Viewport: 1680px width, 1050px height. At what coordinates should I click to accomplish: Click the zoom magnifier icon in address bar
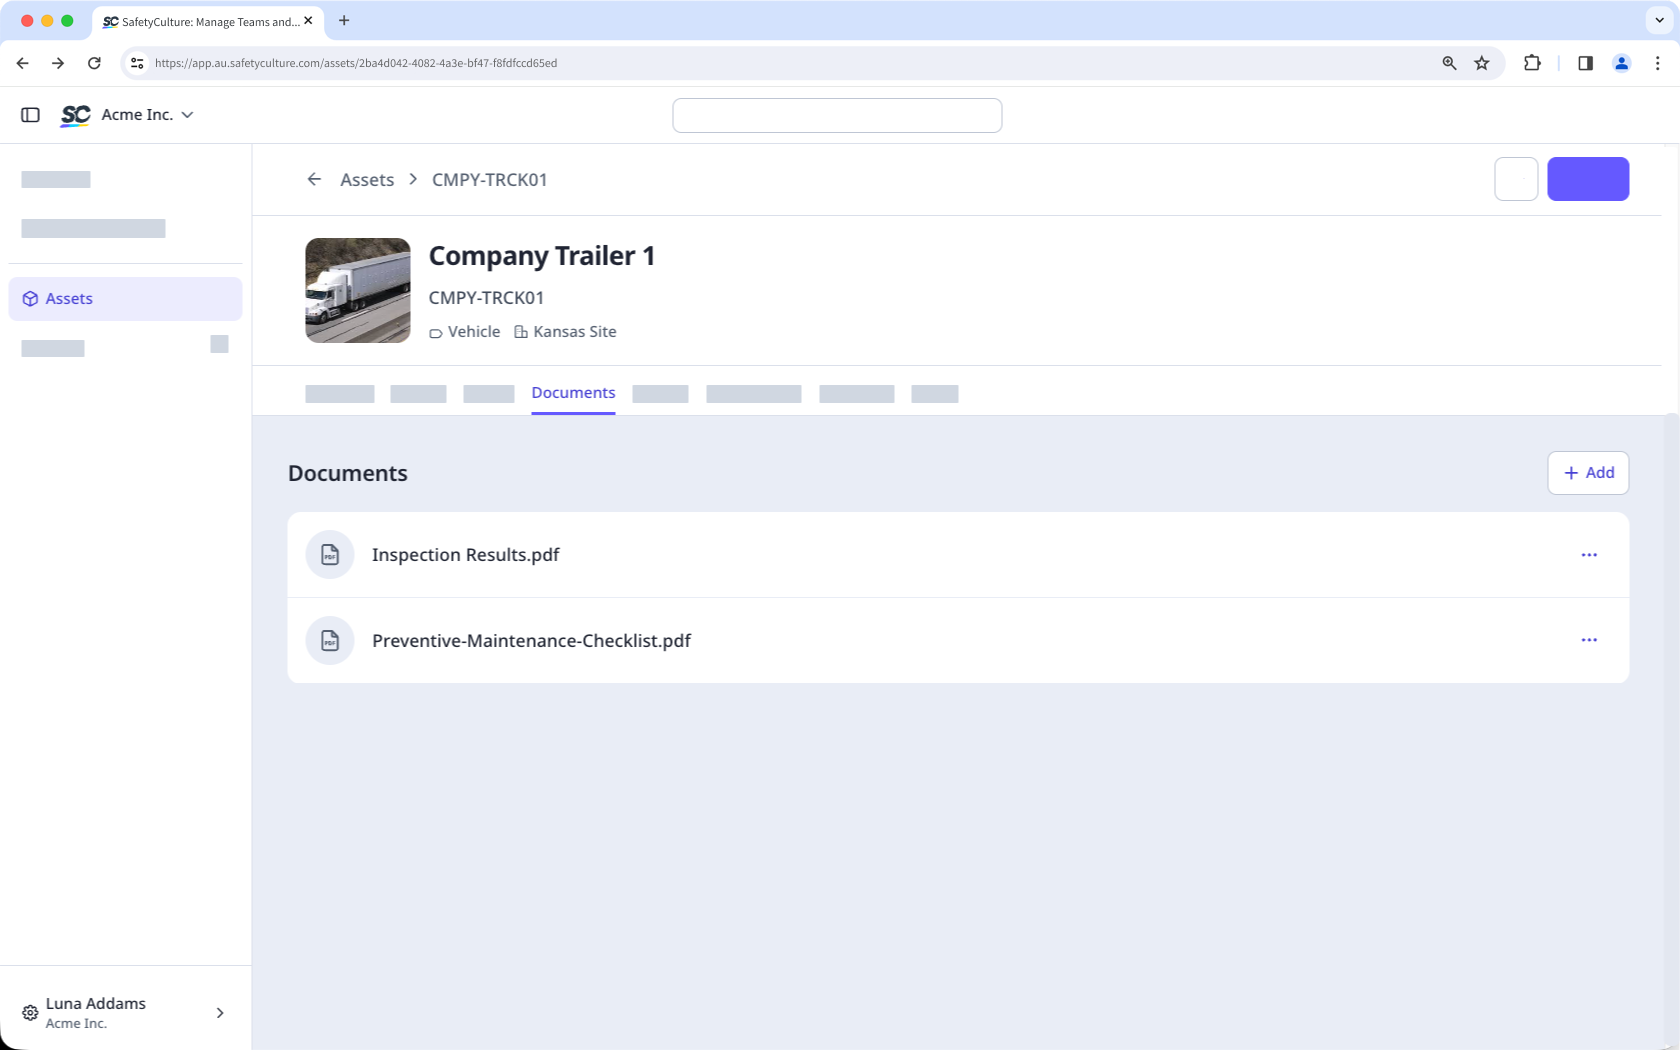pyautogui.click(x=1449, y=63)
